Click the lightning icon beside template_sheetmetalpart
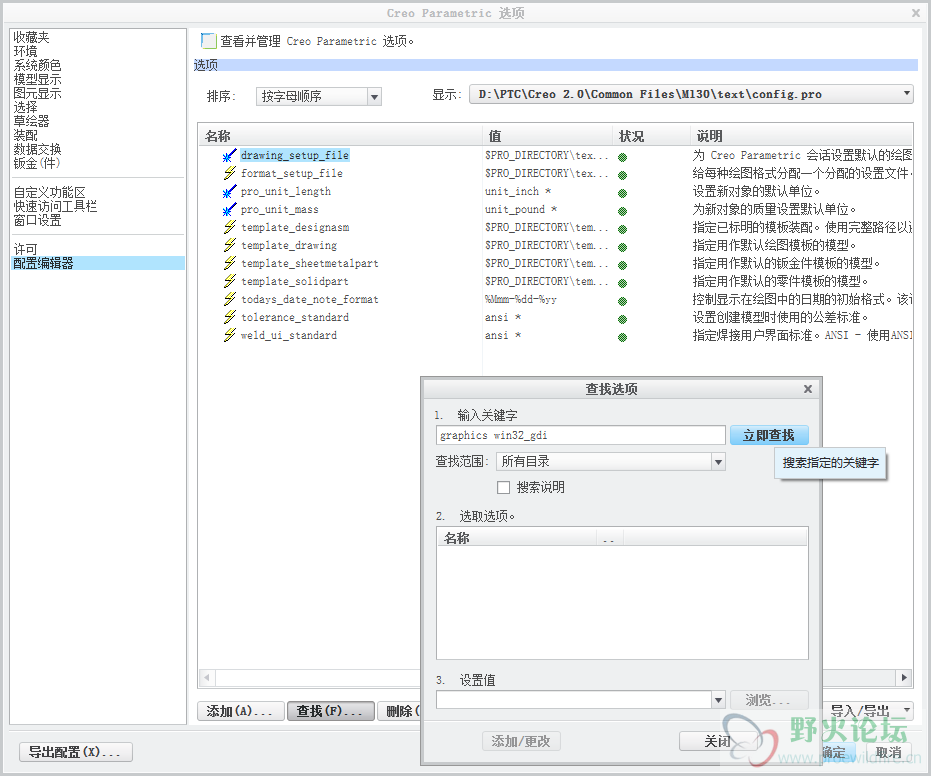 229,263
